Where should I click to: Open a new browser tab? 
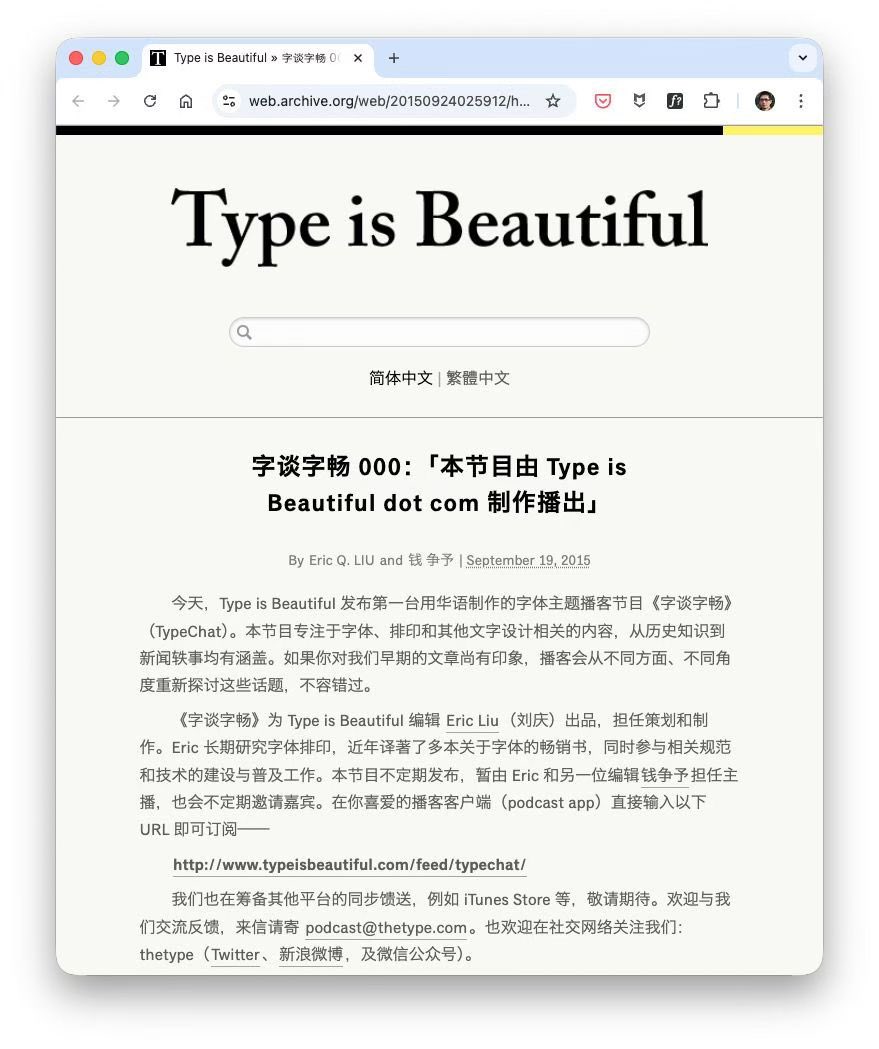coord(393,58)
